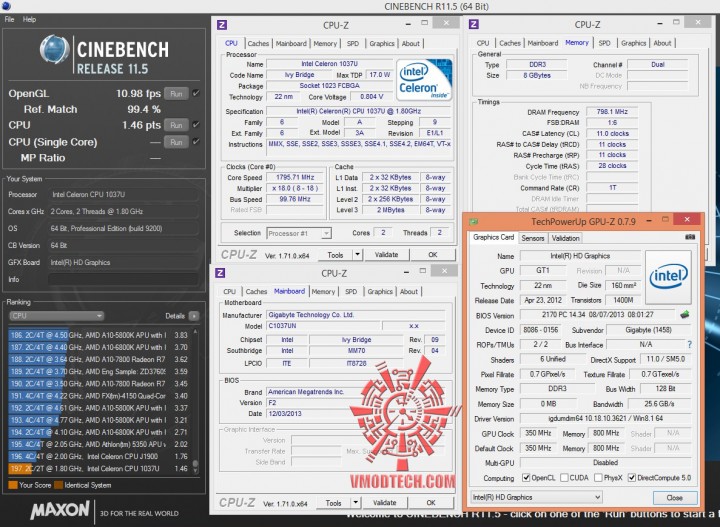
Task: Select ranking row 186 AMD A10-5800K
Action: [100, 335]
